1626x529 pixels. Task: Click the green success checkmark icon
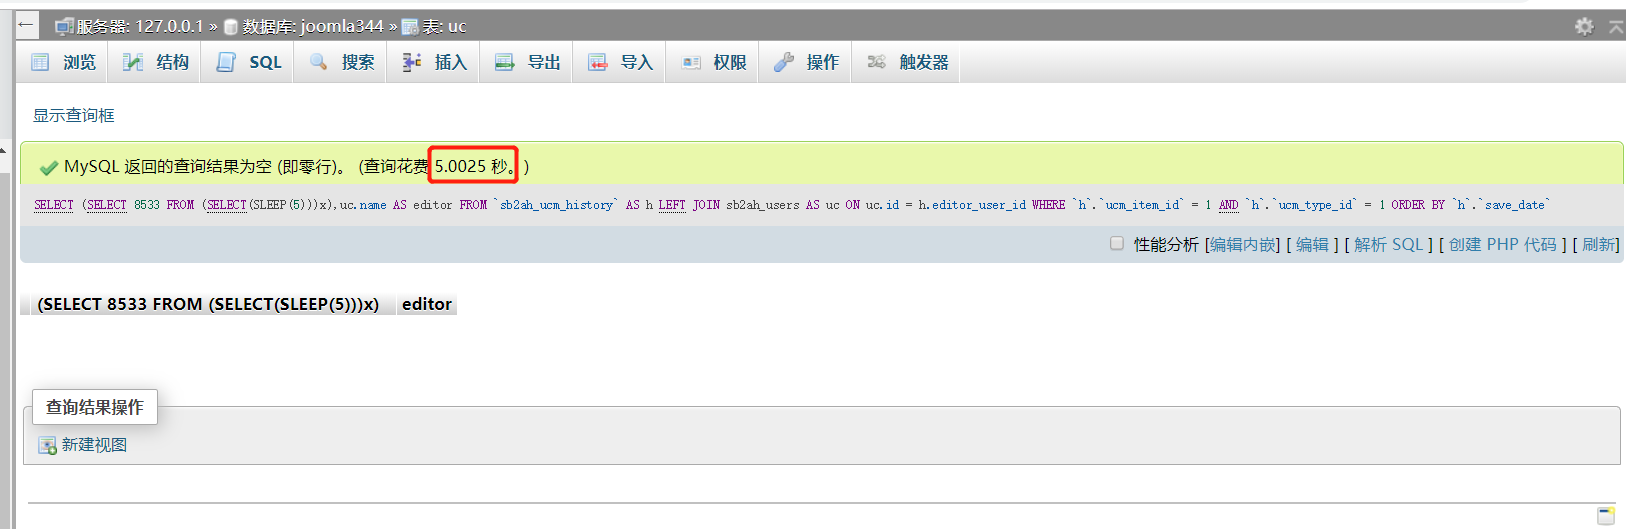point(48,167)
